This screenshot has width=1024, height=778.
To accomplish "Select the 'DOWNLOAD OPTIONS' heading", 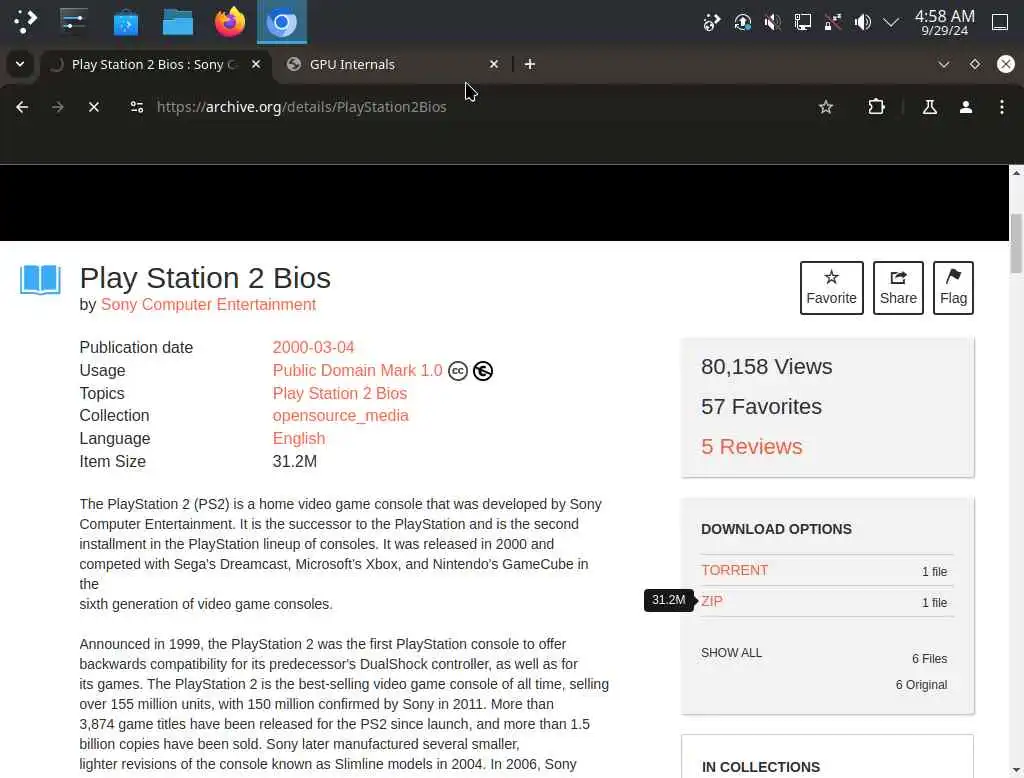I will [x=776, y=529].
